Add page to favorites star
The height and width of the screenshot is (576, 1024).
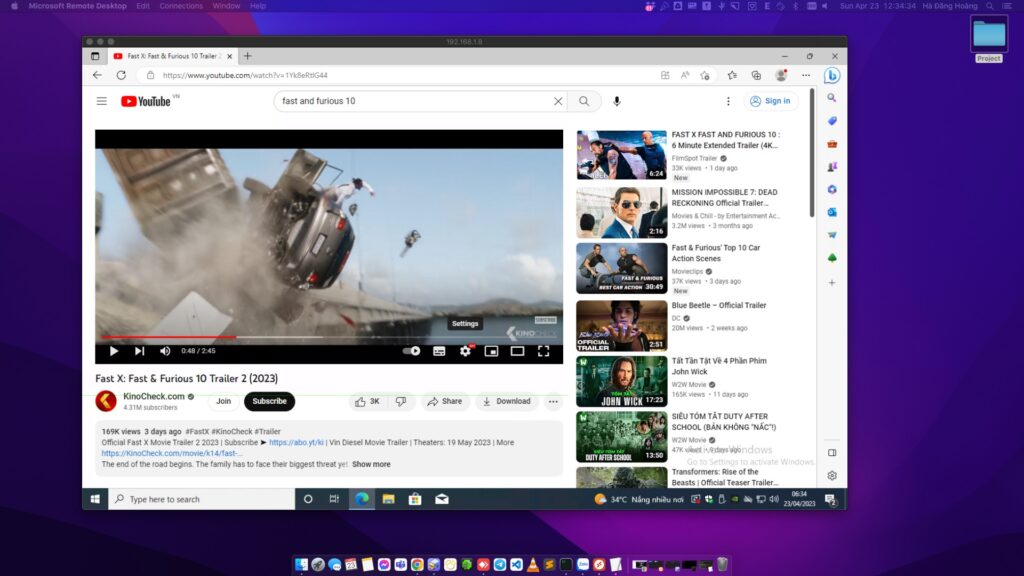pyautogui.click(x=705, y=75)
